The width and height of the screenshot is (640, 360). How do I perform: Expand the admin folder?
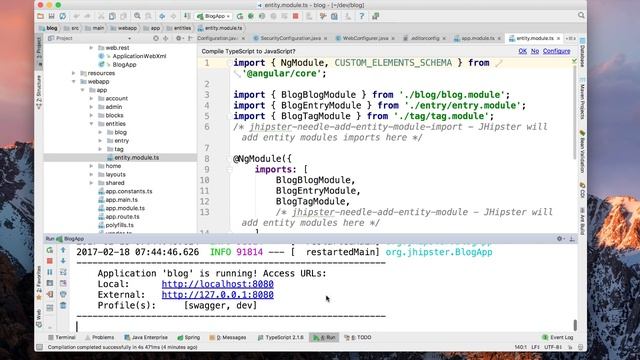coord(91,107)
